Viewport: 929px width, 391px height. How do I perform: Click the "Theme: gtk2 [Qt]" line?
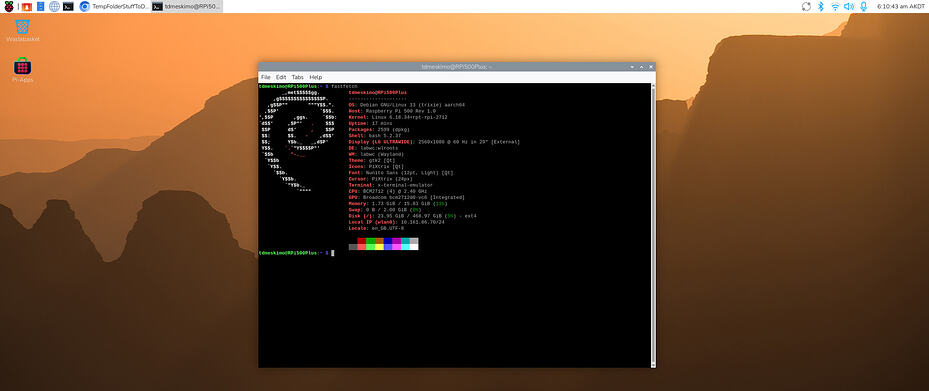click(x=372, y=161)
